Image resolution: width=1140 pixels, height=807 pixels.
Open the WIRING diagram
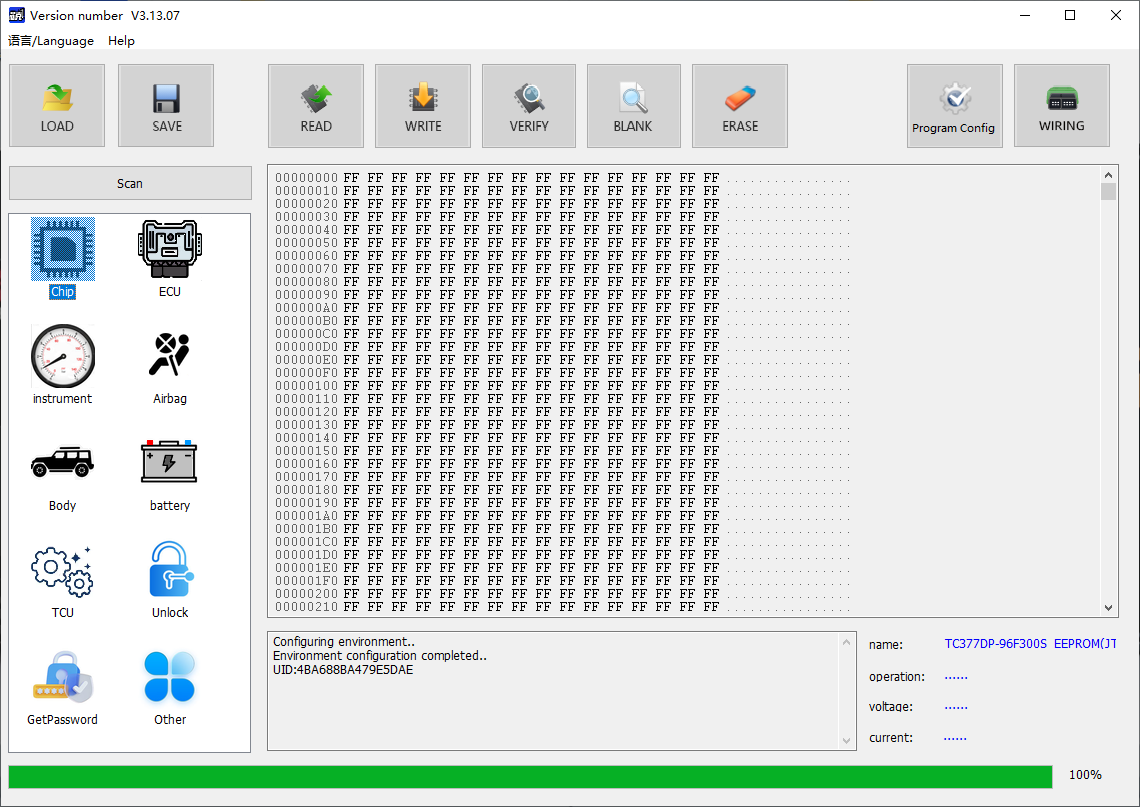(1061, 105)
